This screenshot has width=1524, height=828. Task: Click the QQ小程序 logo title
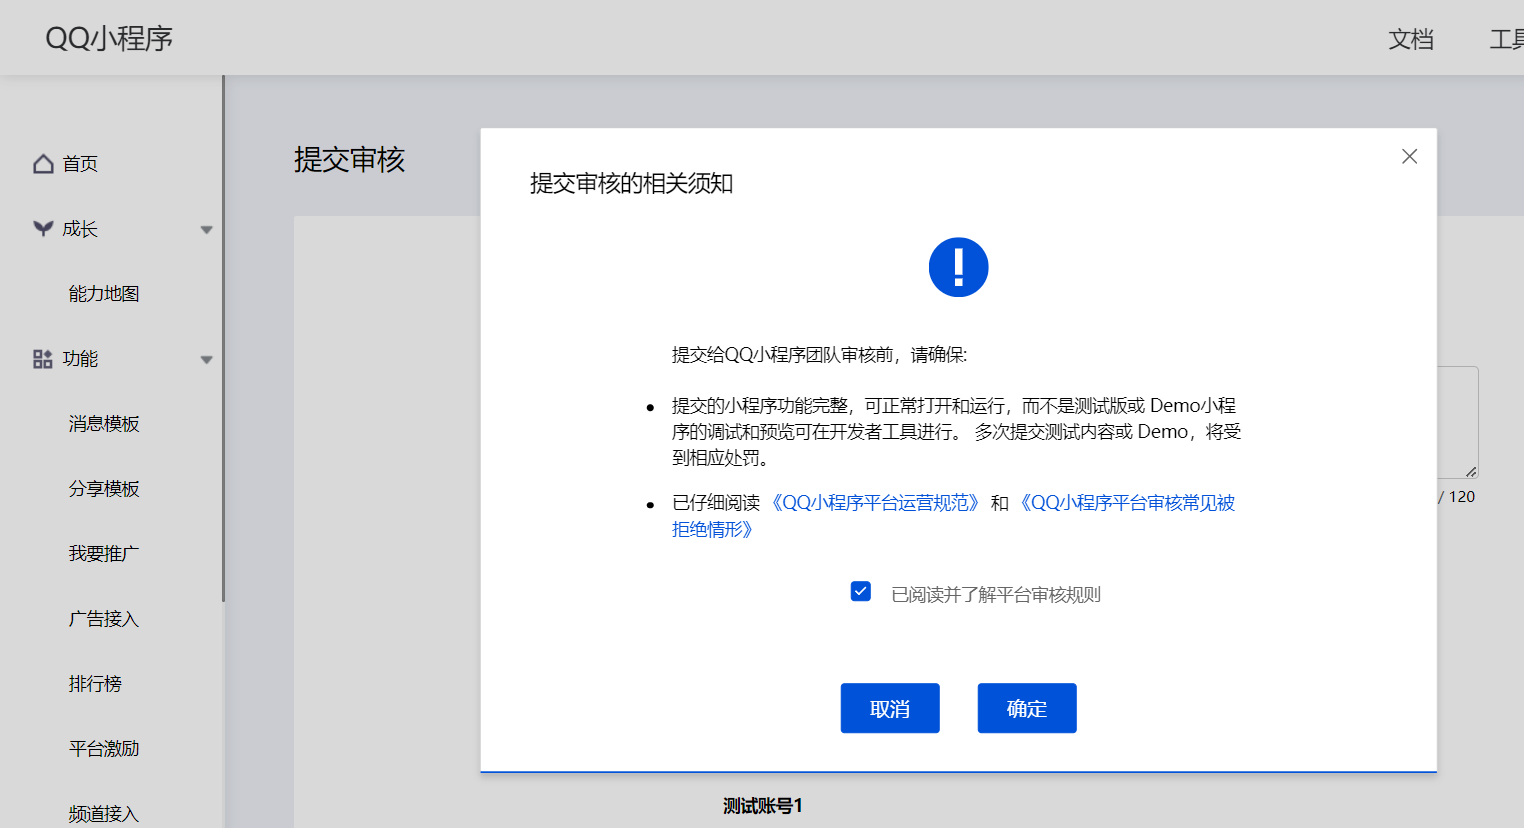coord(109,38)
